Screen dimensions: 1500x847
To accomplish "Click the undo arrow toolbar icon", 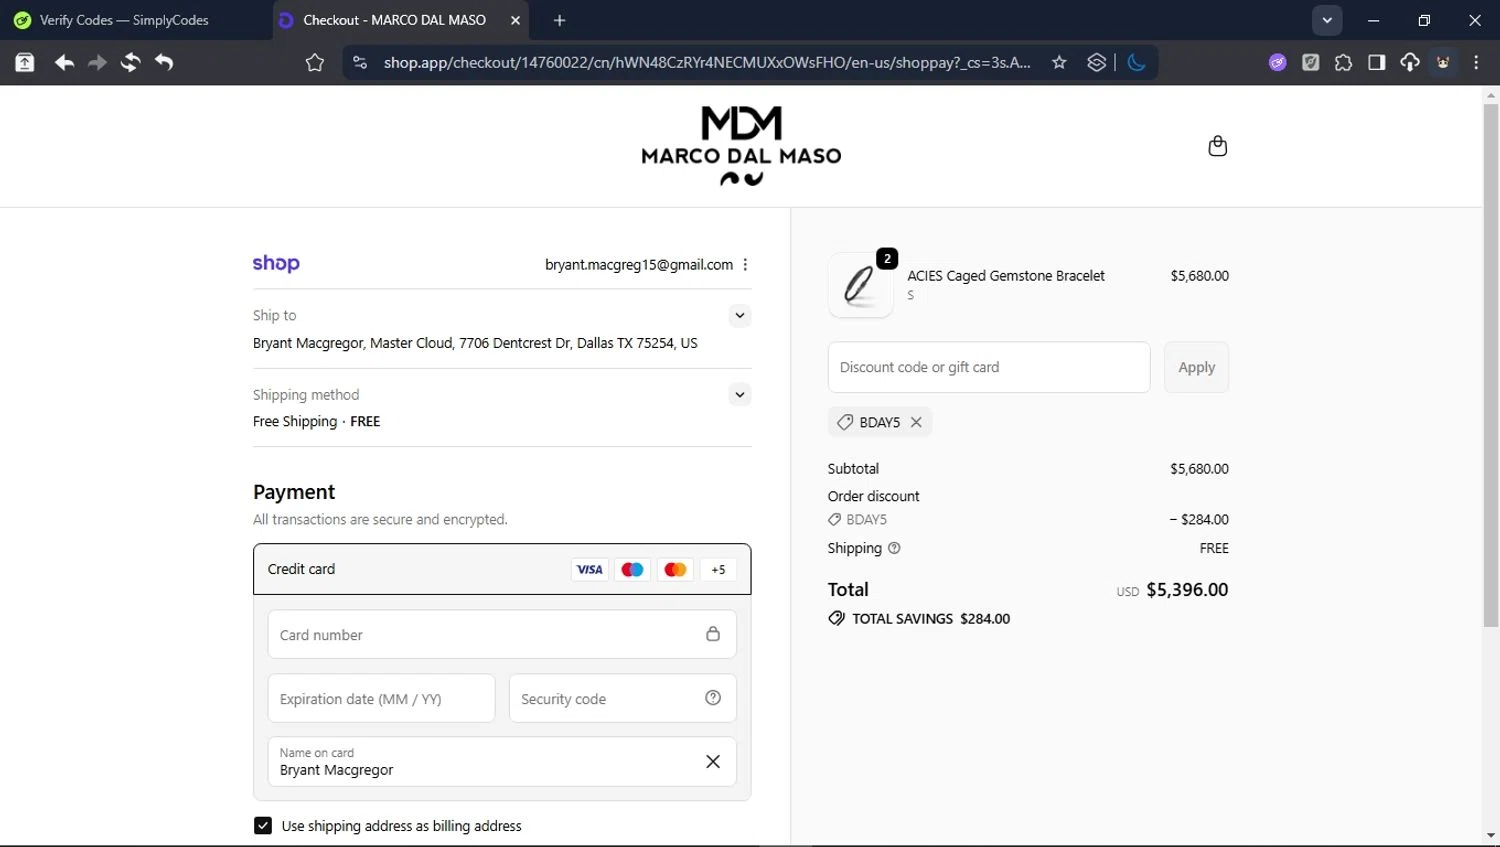I will tap(164, 63).
